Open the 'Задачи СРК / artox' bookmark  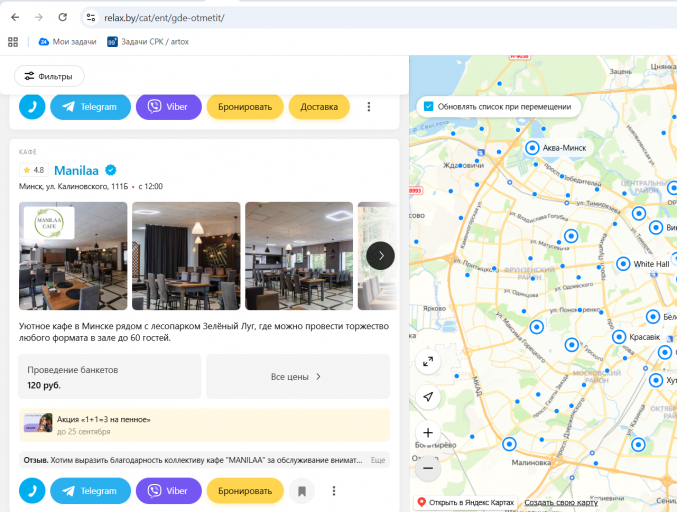[x=148, y=42]
